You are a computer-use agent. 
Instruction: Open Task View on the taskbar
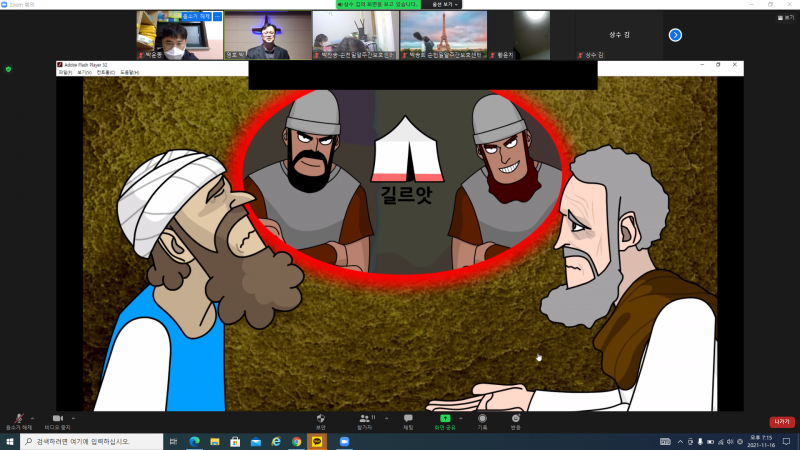173,441
